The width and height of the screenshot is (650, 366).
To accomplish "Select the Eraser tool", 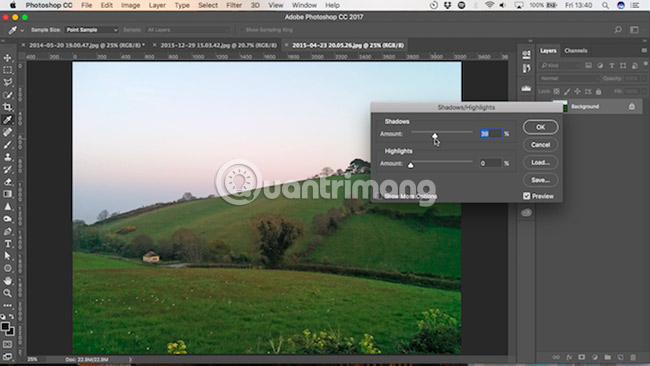I will (x=7, y=182).
